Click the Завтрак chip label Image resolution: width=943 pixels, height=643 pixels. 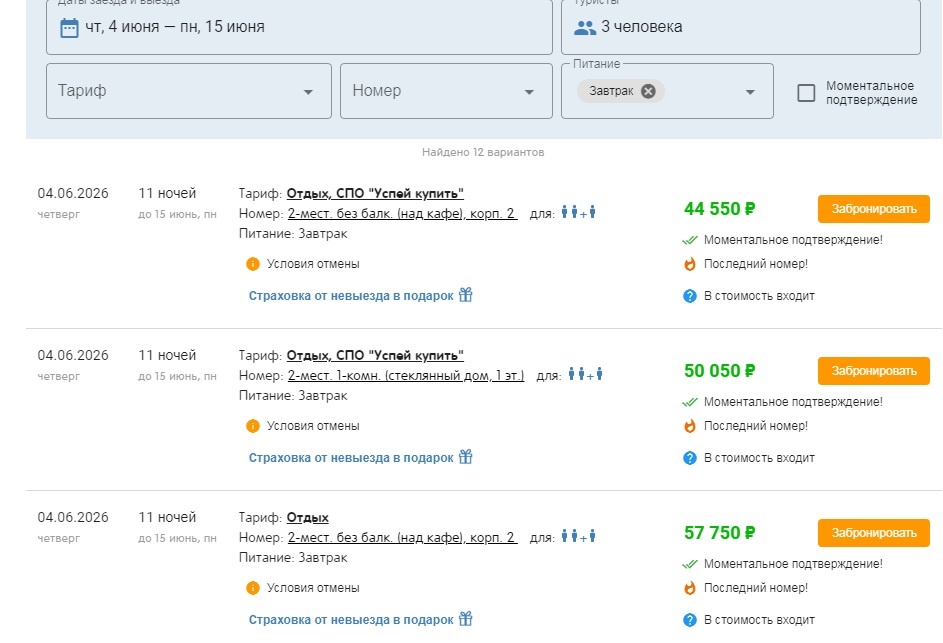(x=611, y=91)
